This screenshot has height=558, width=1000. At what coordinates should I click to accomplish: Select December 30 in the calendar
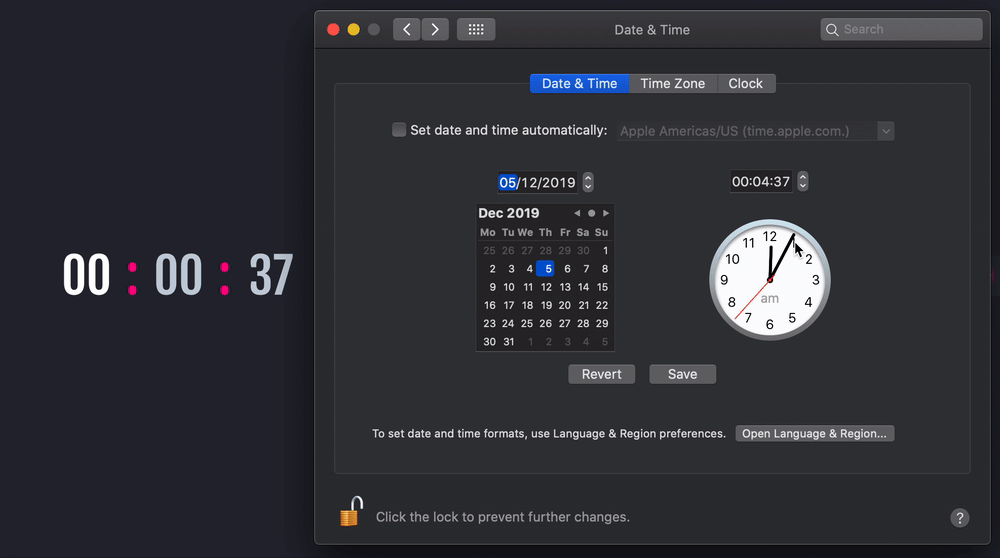(x=489, y=342)
